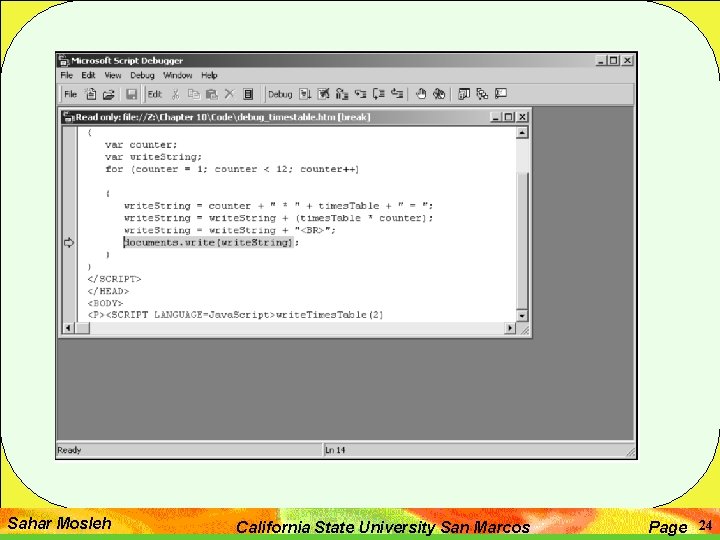Click the Select All toolbar icon
Image resolution: width=720 pixels, height=540 pixels.
click(x=248, y=94)
